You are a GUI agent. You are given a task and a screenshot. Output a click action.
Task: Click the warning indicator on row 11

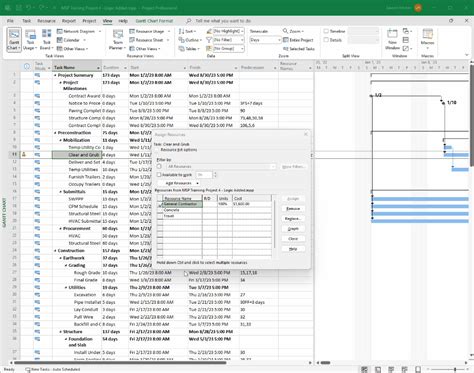pos(24,155)
